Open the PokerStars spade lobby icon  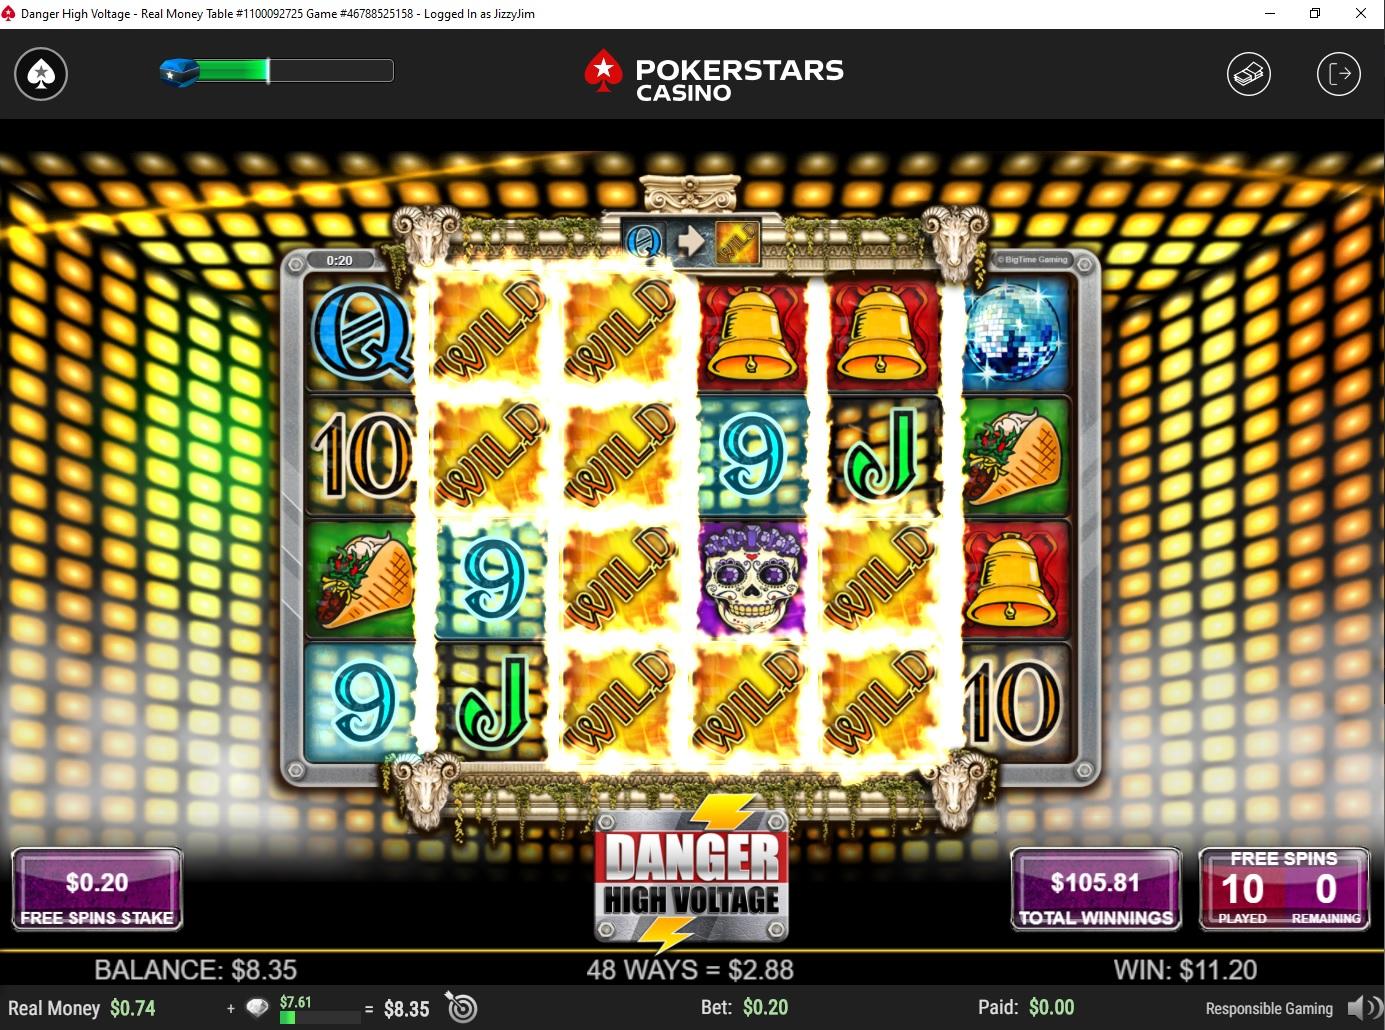pos(41,74)
